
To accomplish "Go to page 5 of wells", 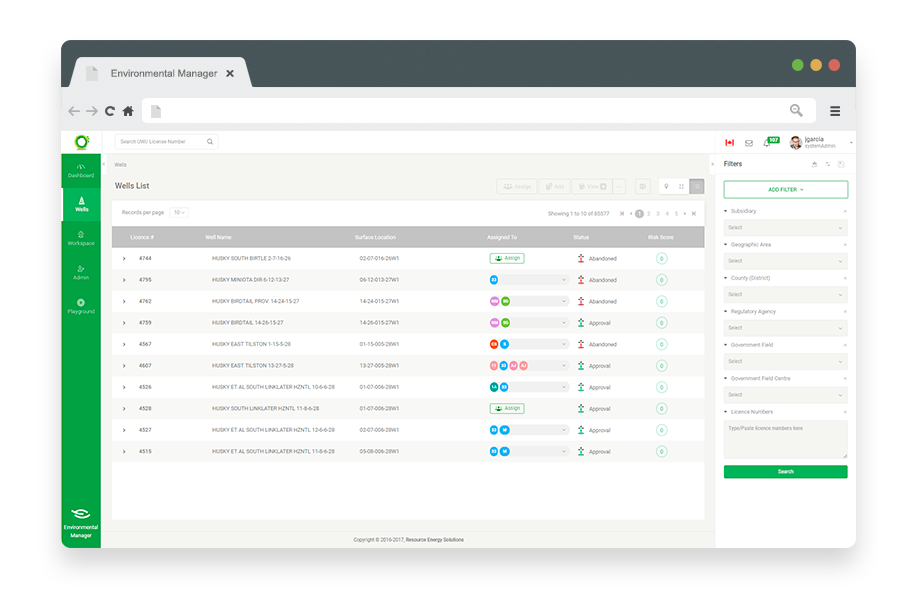I will [677, 214].
